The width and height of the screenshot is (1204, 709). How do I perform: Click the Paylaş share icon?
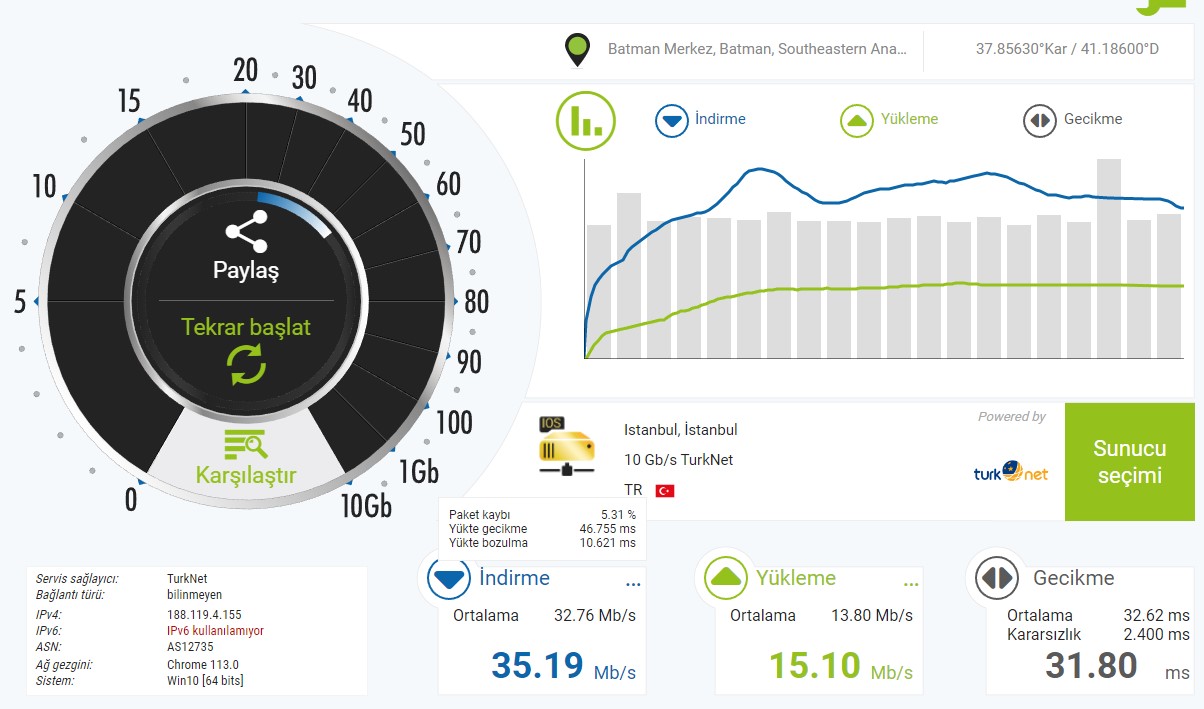click(246, 231)
